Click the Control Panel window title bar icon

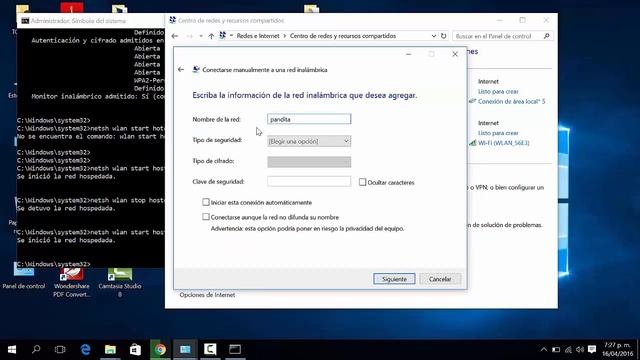[173, 20]
